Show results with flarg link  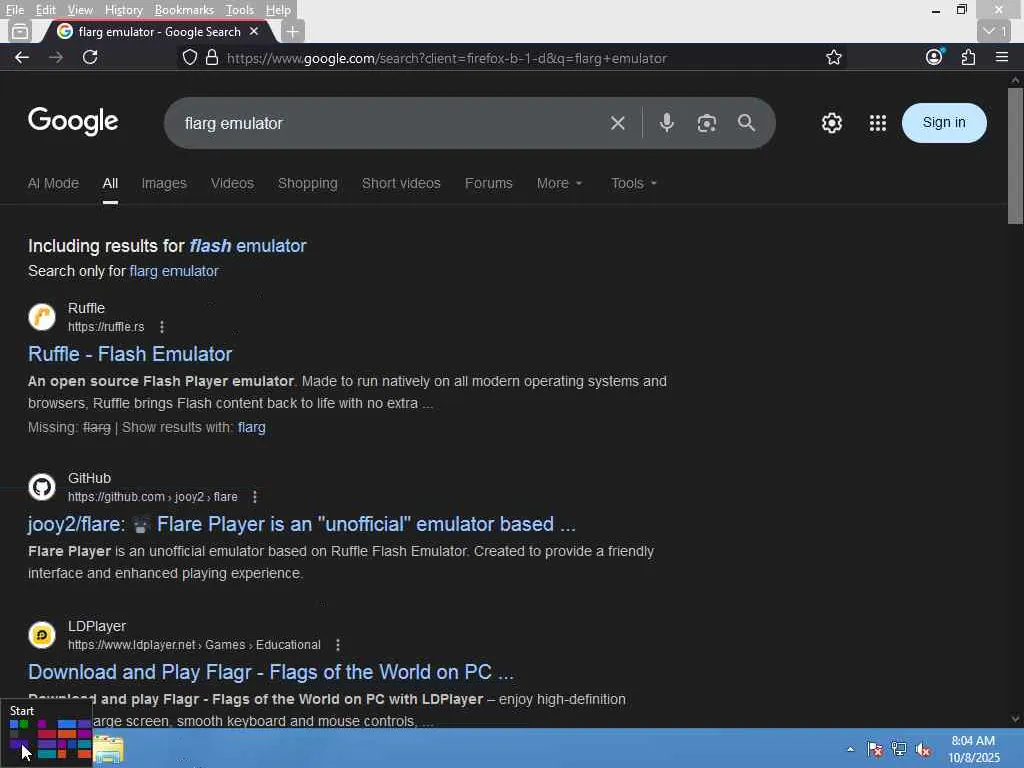tap(251, 428)
